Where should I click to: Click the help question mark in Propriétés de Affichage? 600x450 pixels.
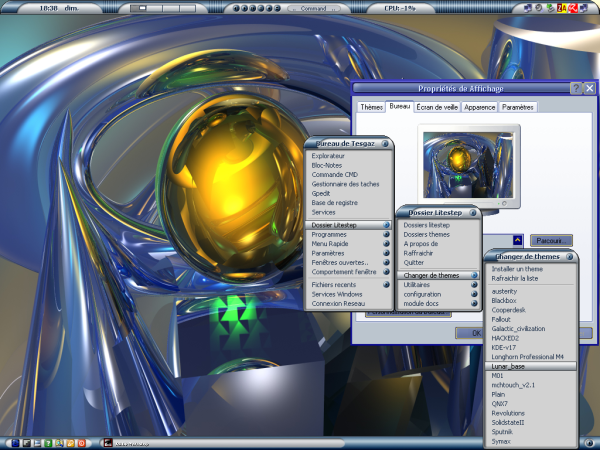[x=576, y=88]
